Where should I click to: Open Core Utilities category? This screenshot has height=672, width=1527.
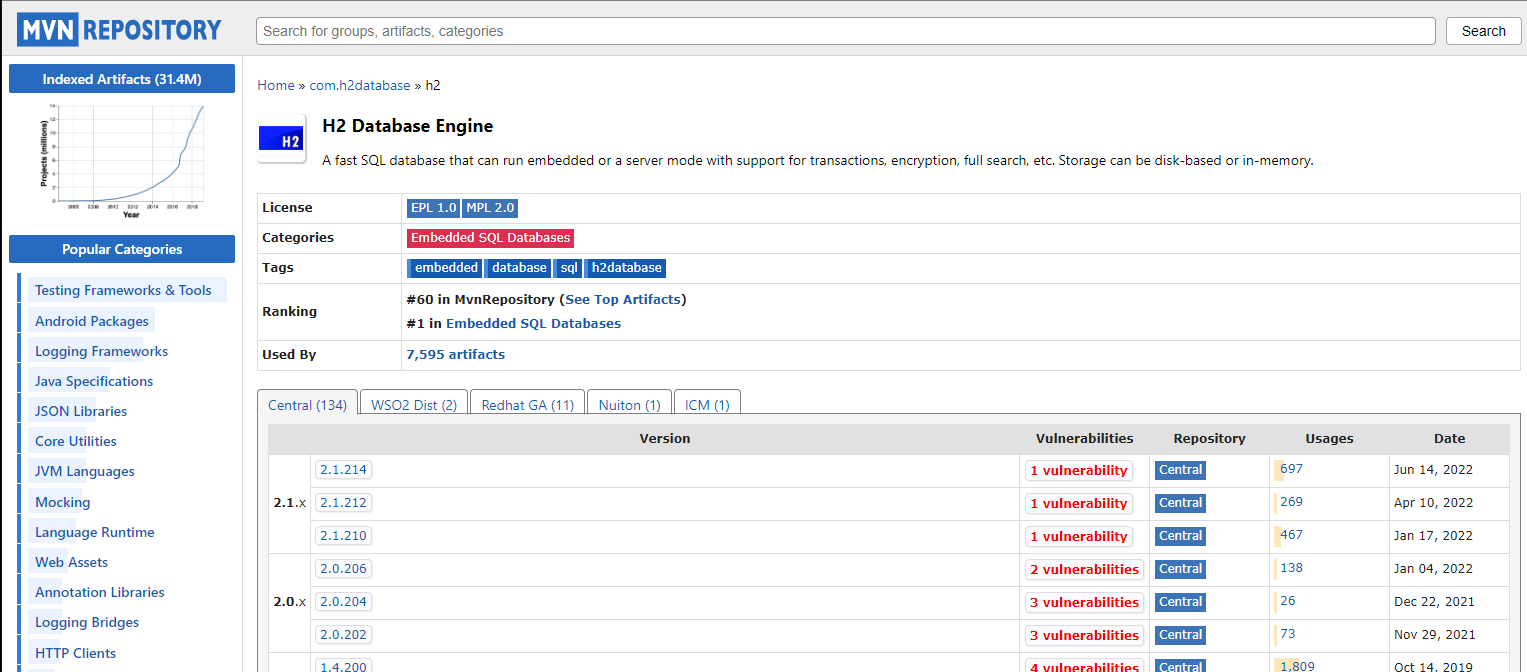click(76, 441)
